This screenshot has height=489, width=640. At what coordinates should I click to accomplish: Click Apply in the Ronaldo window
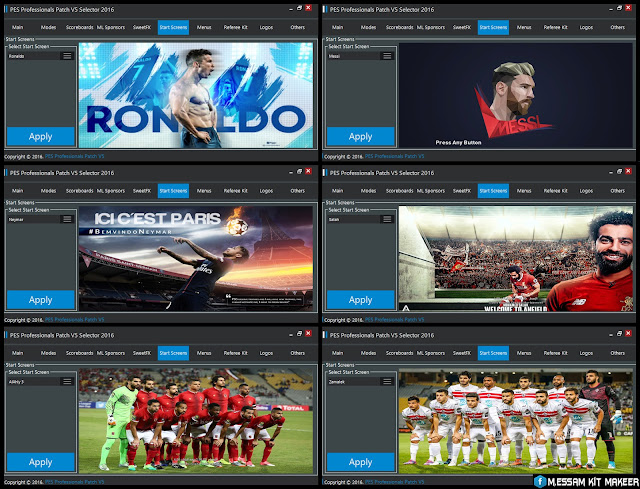[40, 136]
